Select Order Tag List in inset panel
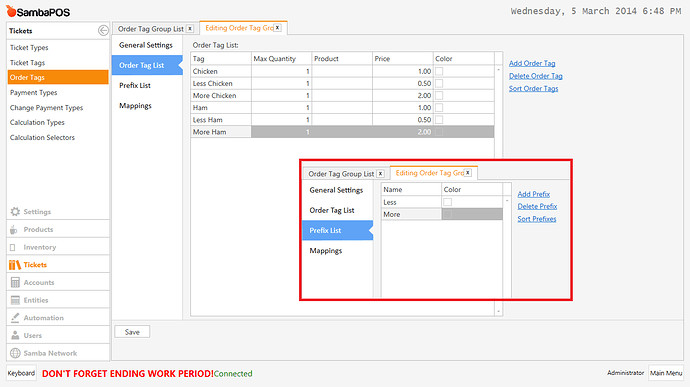Screen dimensions: 690x387 pyautogui.click(x=337, y=210)
